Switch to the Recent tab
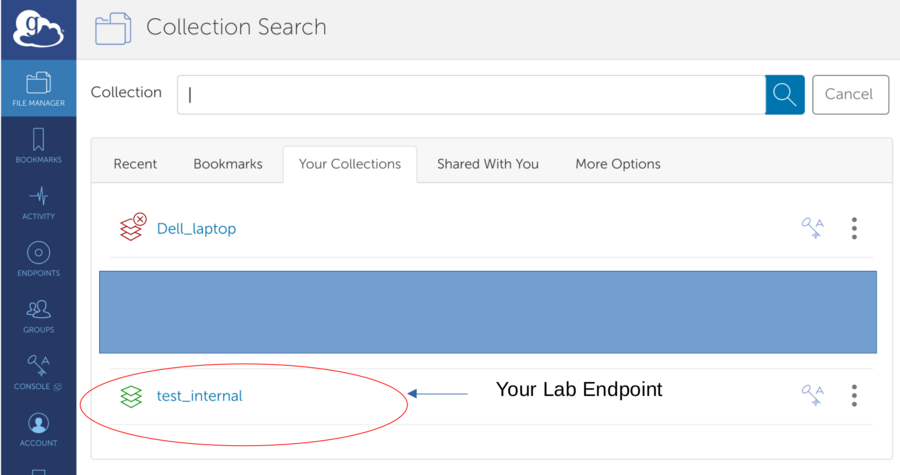 pos(135,164)
